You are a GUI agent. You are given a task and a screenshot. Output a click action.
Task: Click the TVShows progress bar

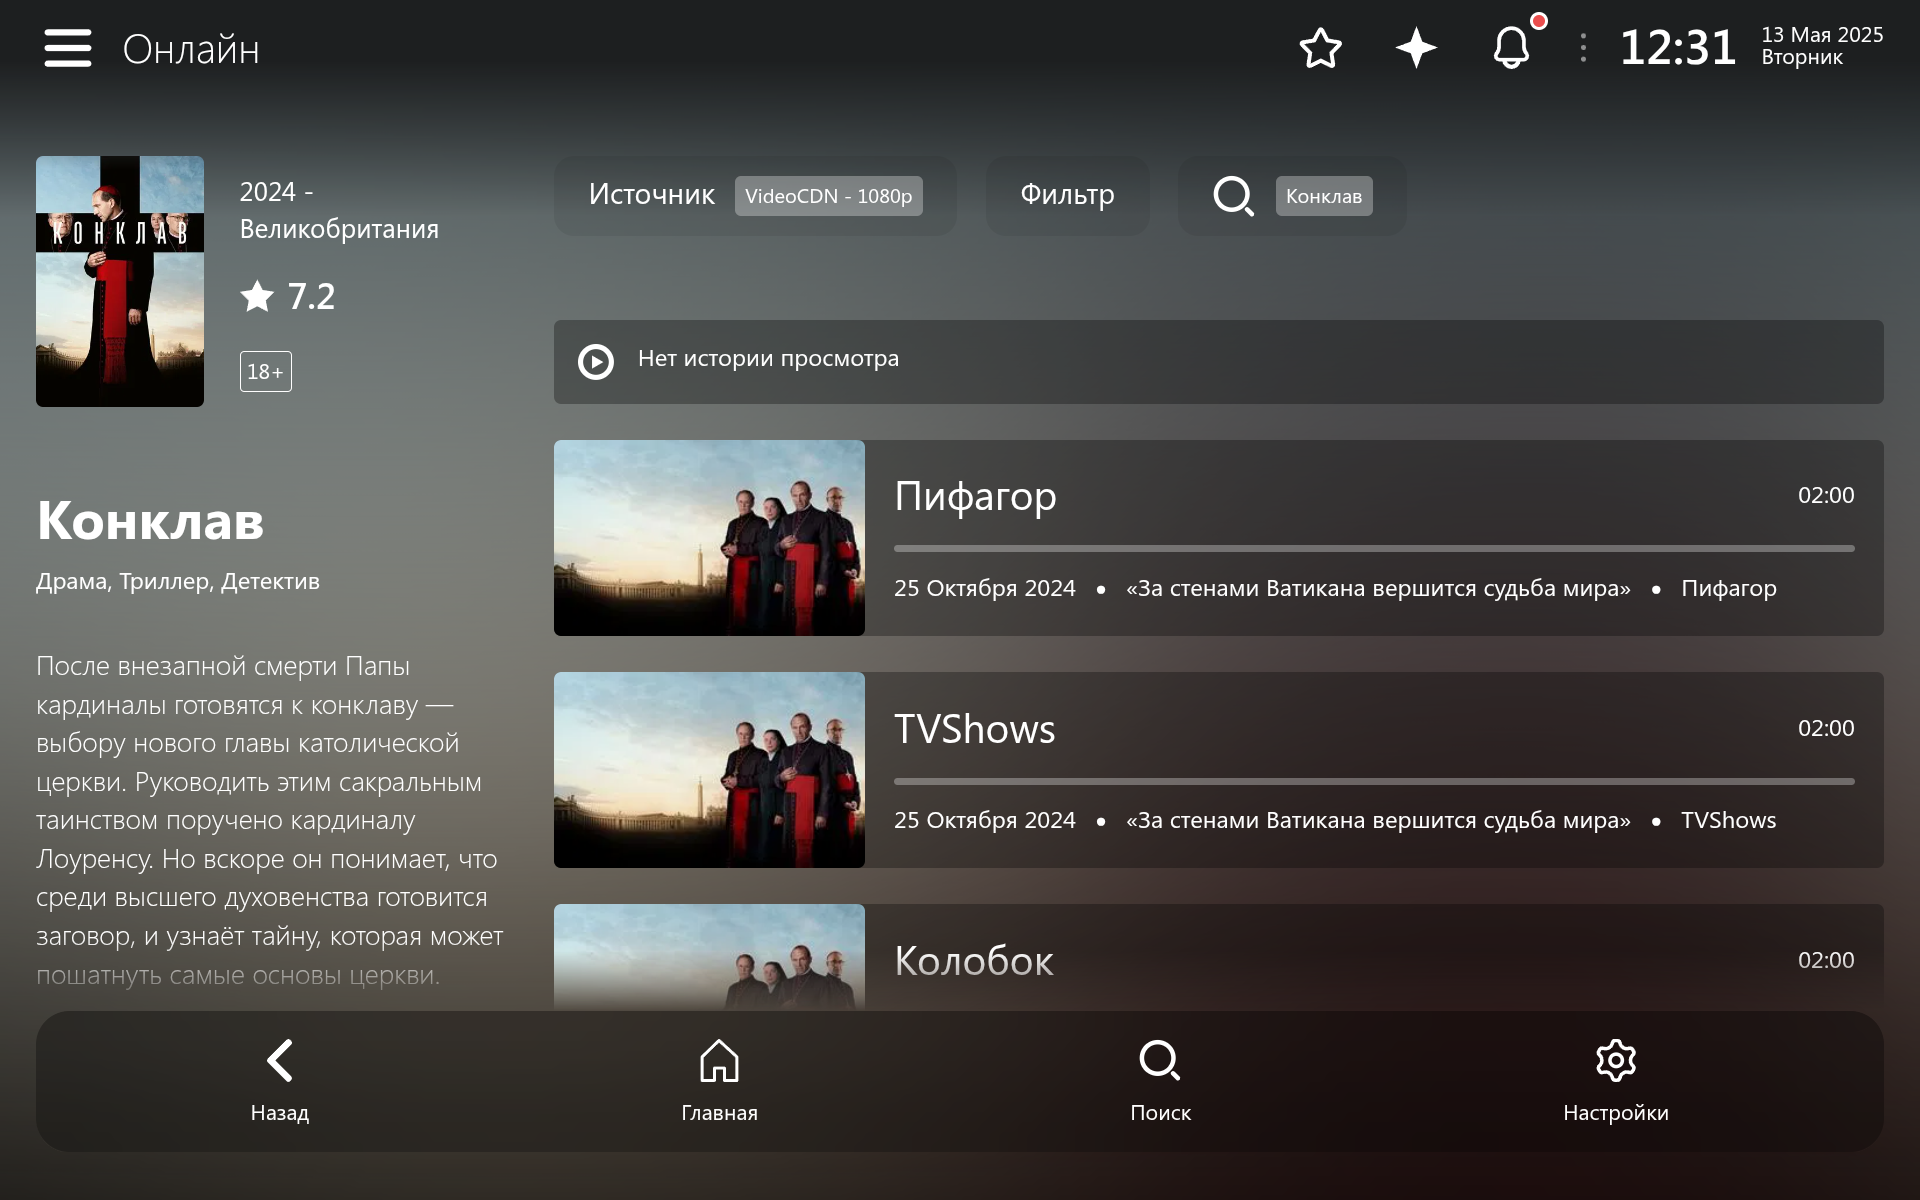tap(1373, 781)
